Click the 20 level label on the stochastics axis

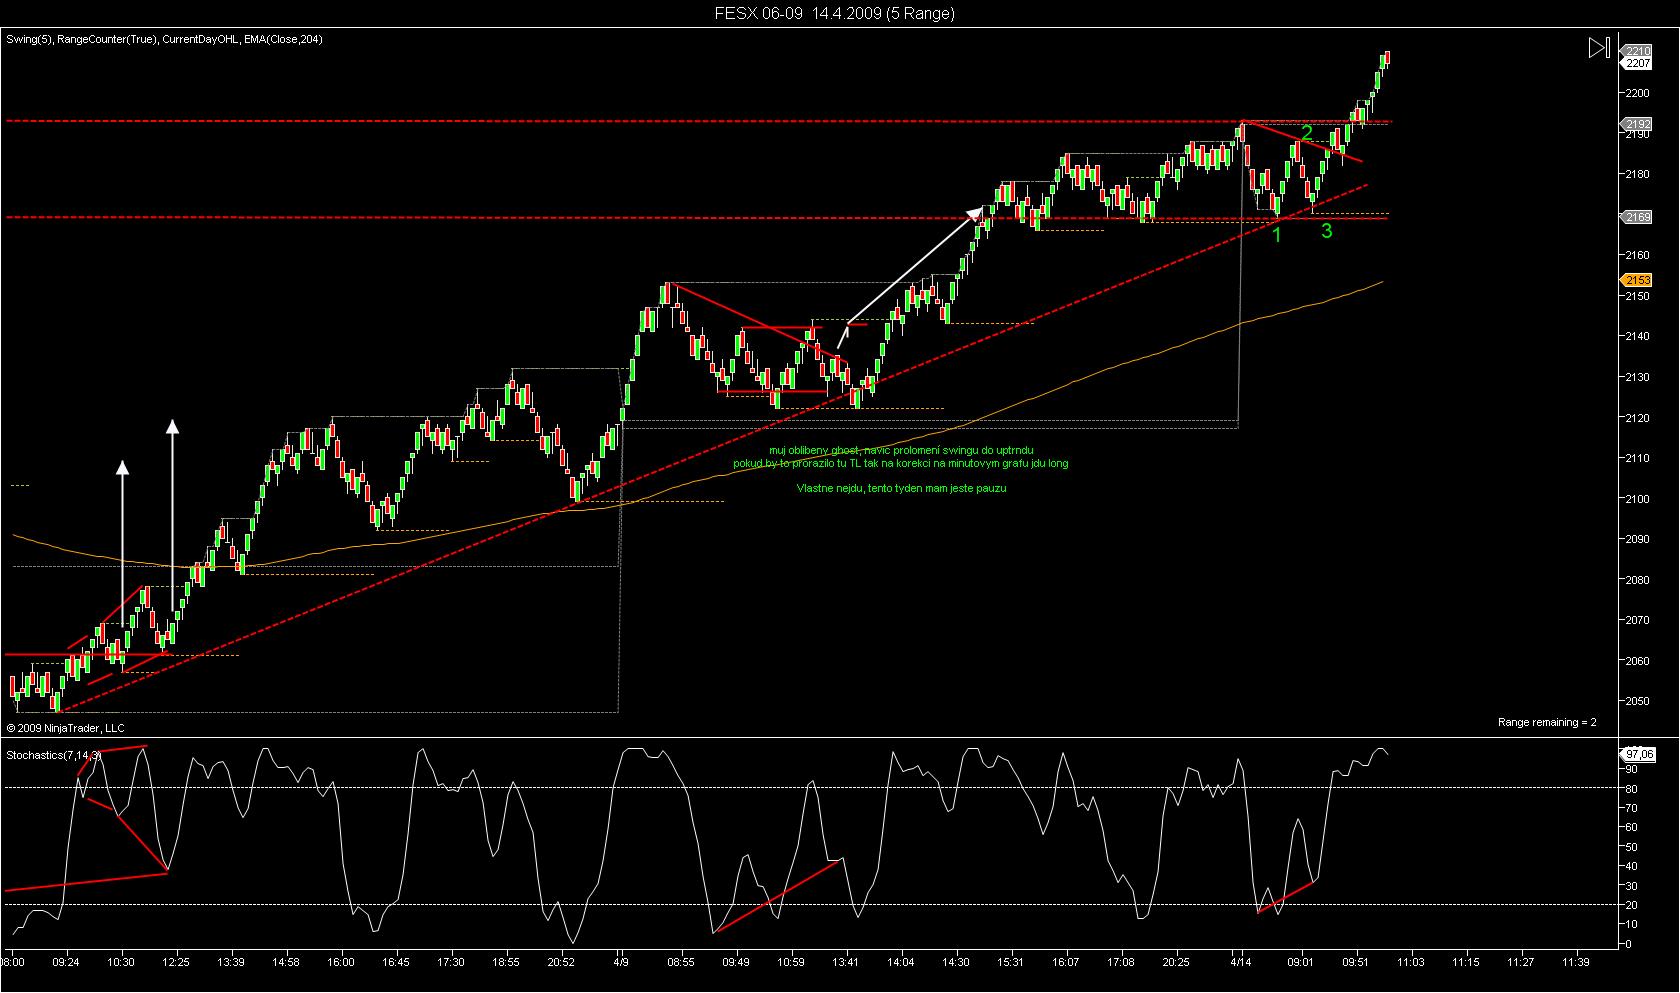point(1631,905)
